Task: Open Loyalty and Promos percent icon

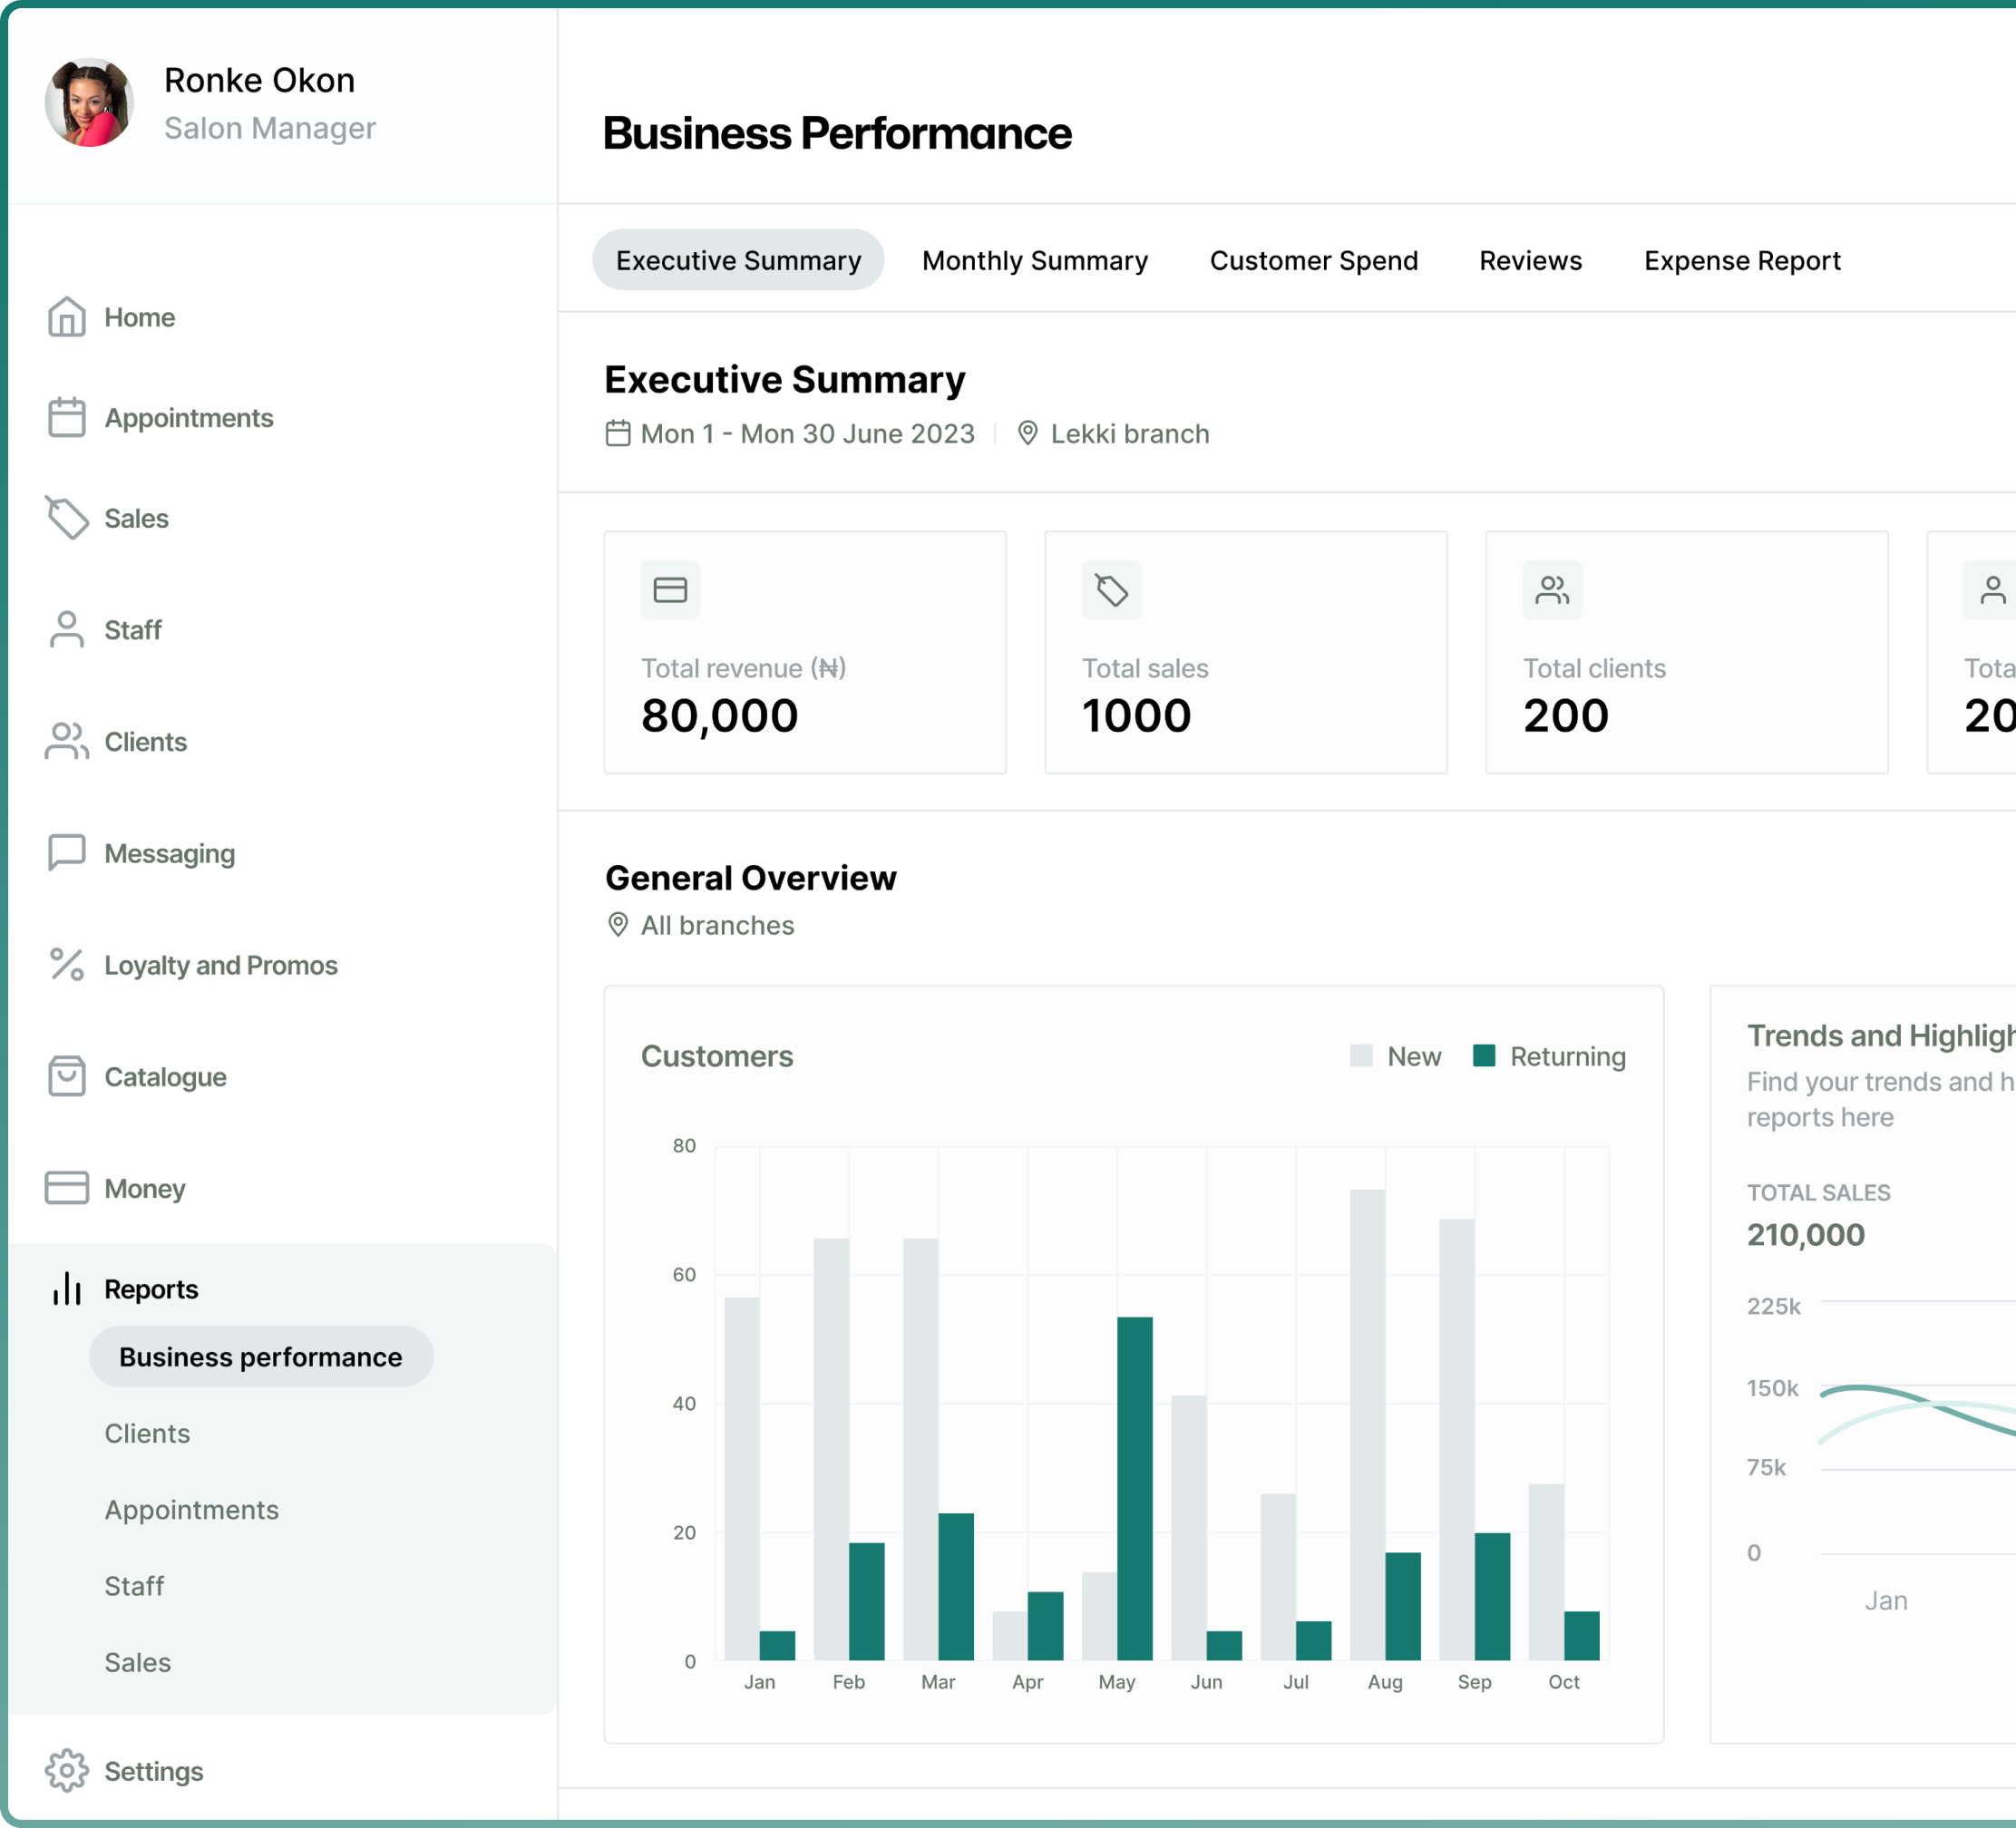Action: 66,965
